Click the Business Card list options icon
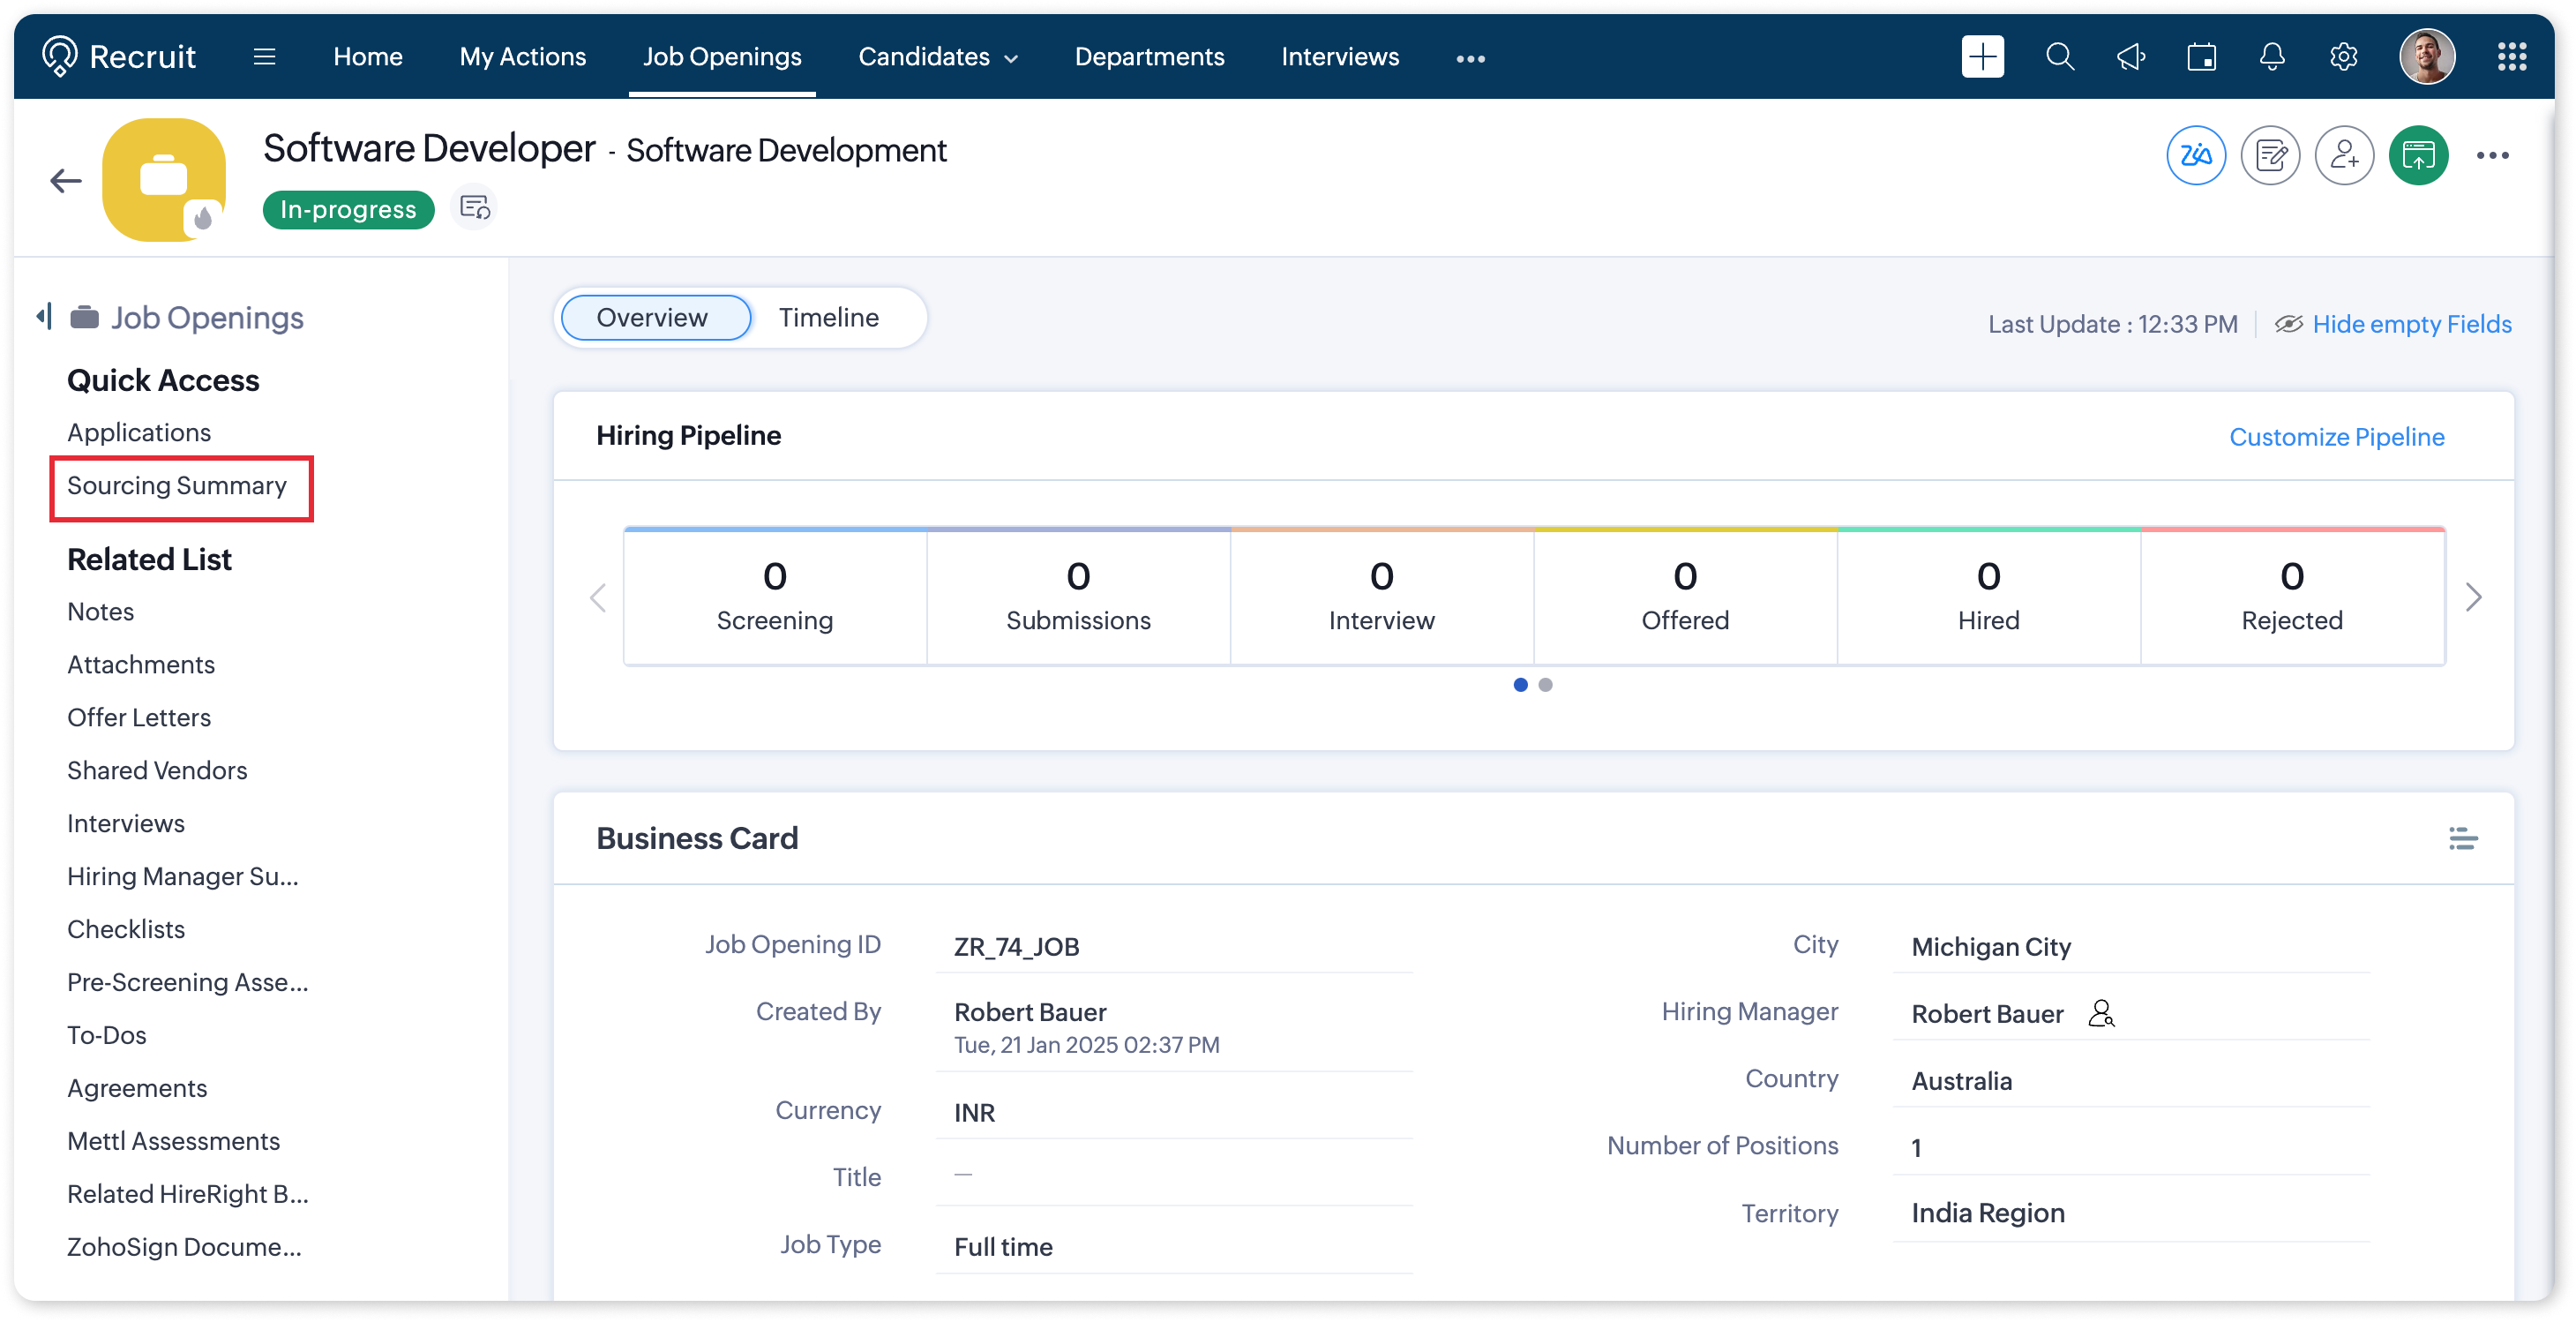 (2462, 838)
